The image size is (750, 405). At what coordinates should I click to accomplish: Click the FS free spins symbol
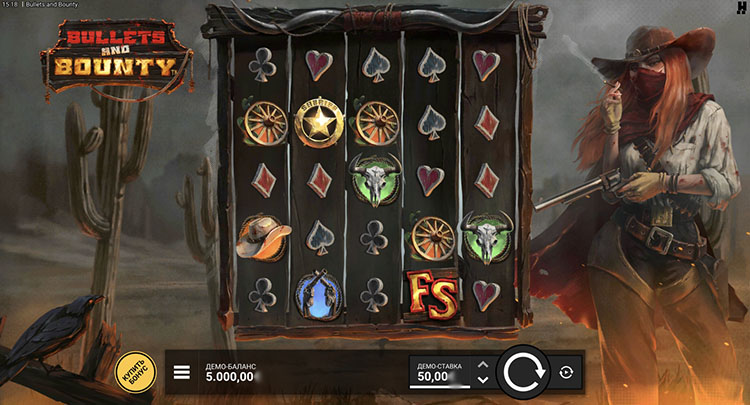[432, 294]
